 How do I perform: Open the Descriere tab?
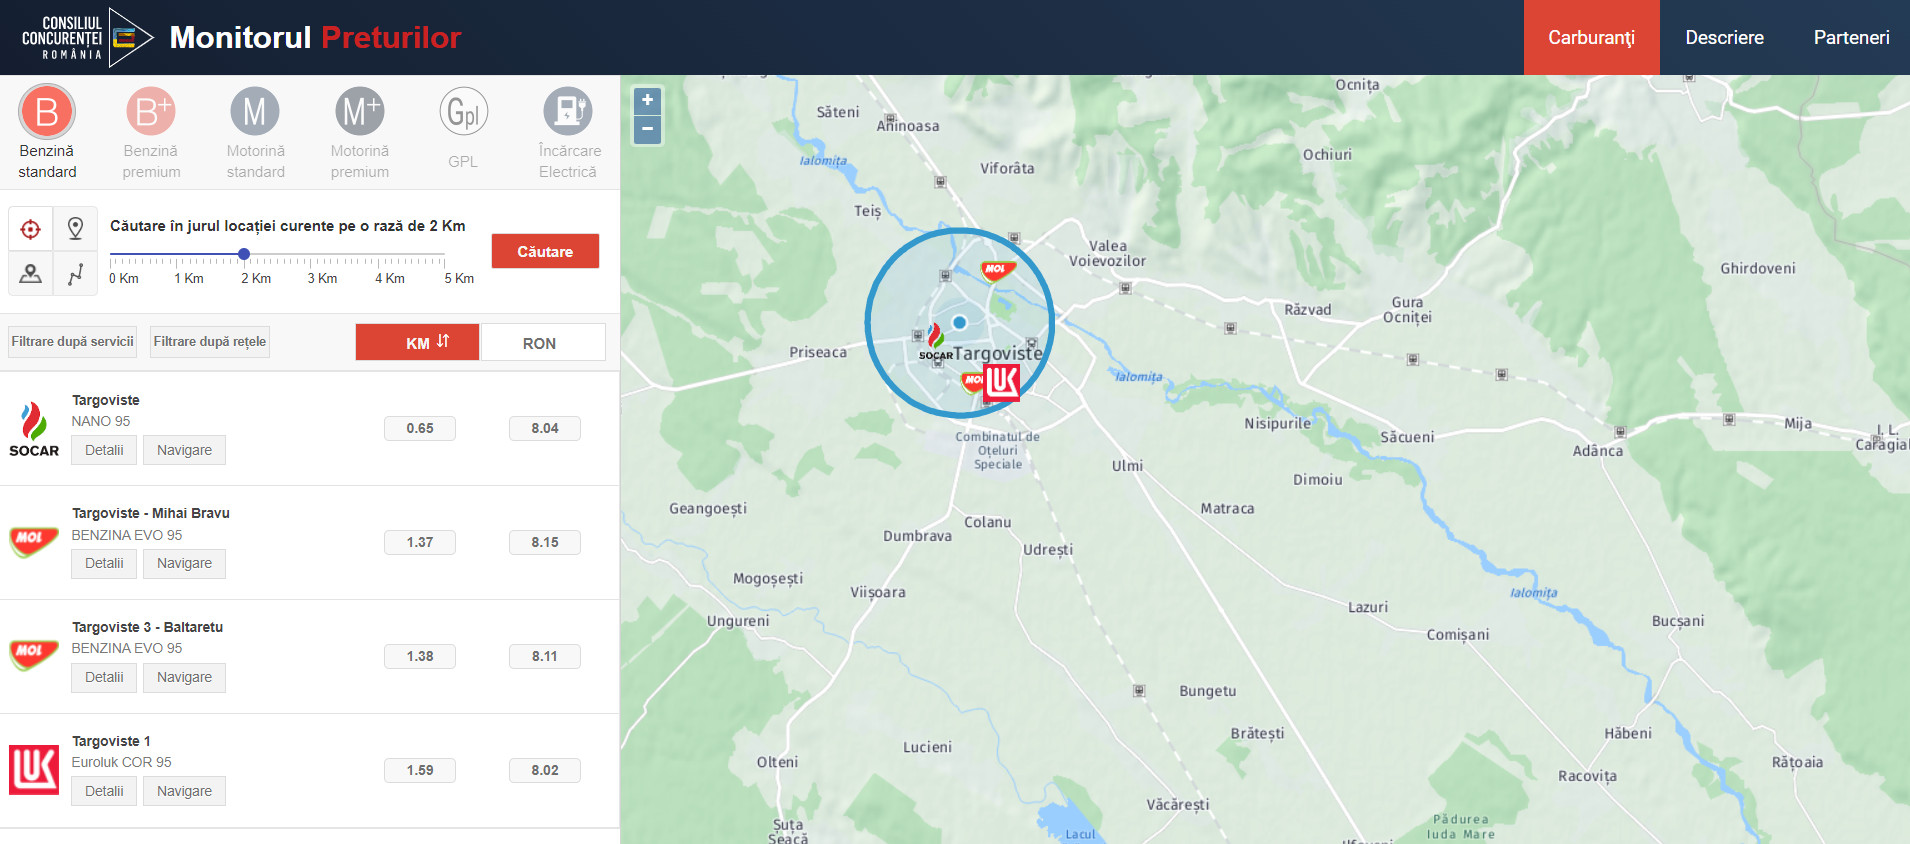(x=1724, y=38)
